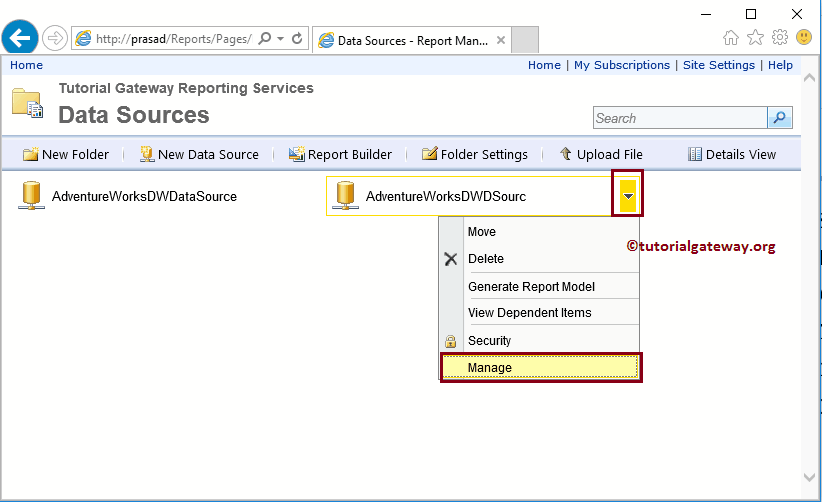Select Move from the context menu
822x502 pixels.
(x=482, y=232)
